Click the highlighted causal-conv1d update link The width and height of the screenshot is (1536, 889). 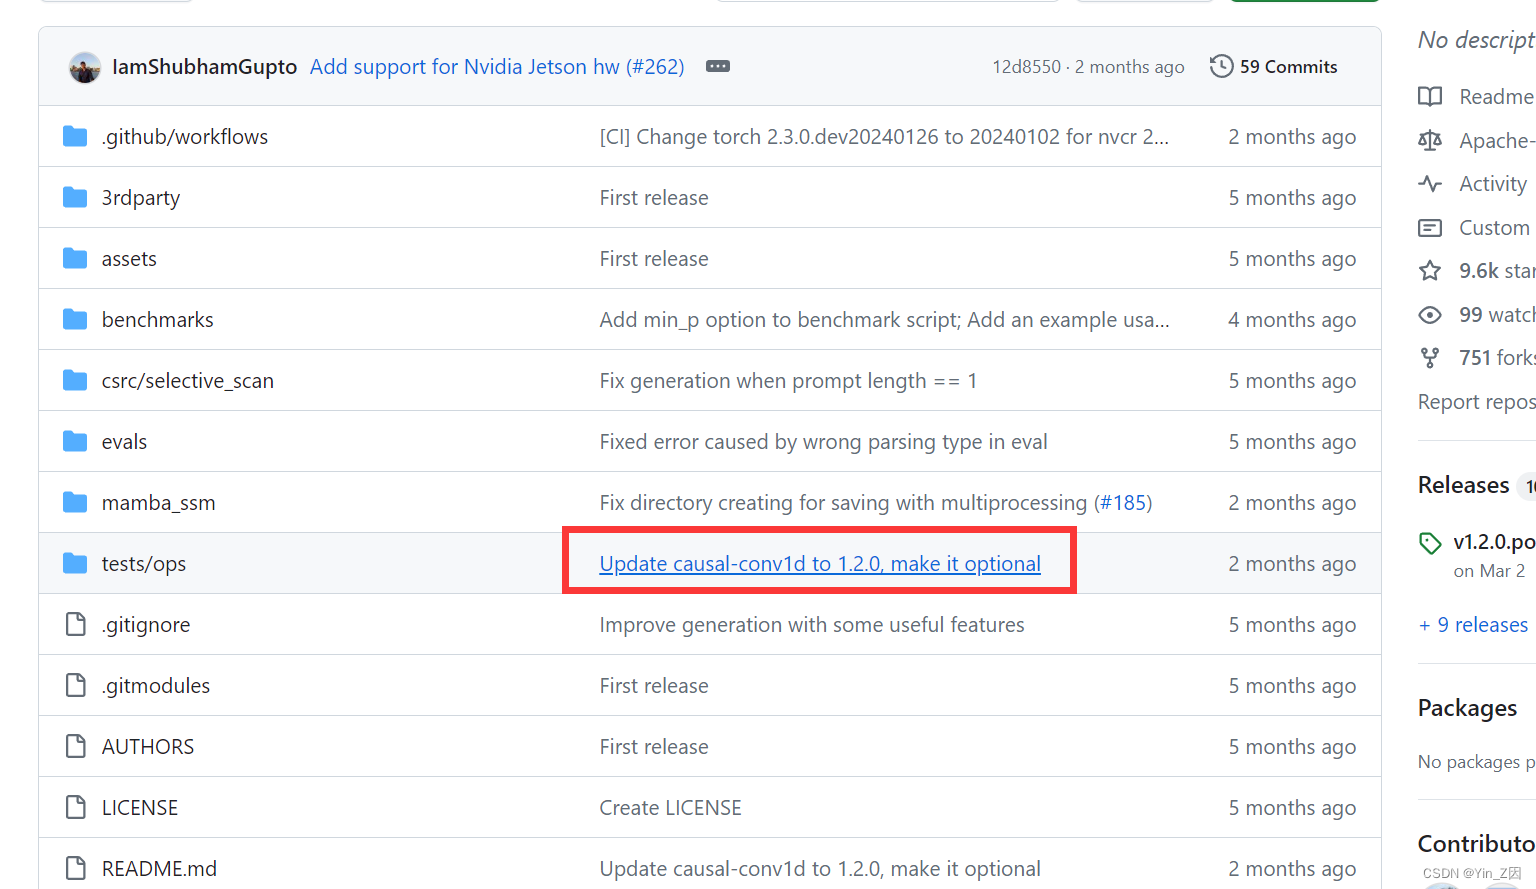[x=819, y=563]
